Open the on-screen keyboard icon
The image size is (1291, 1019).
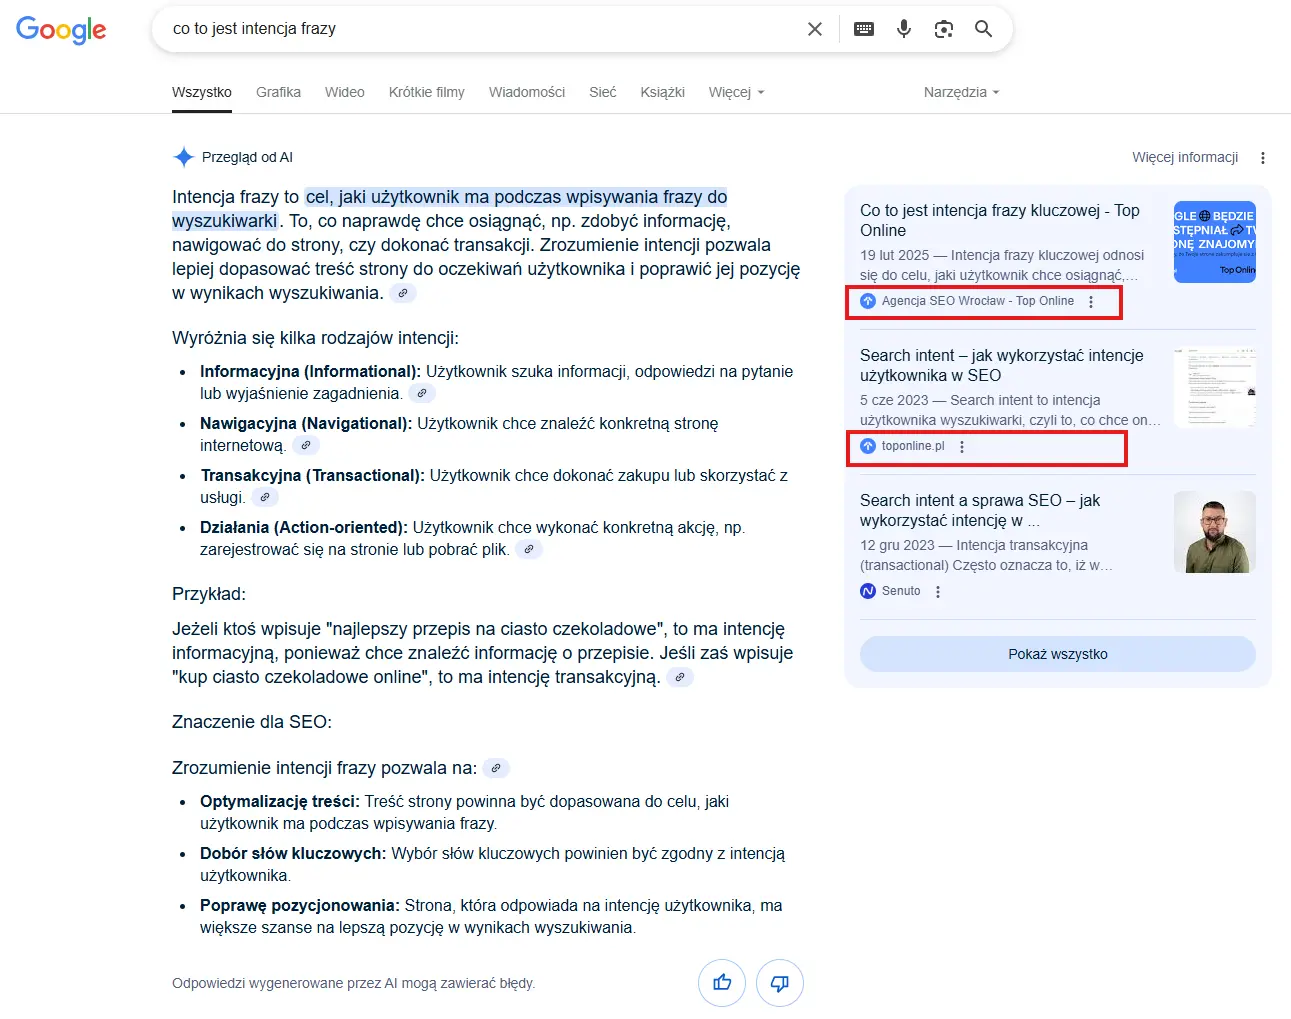(x=864, y=29)
